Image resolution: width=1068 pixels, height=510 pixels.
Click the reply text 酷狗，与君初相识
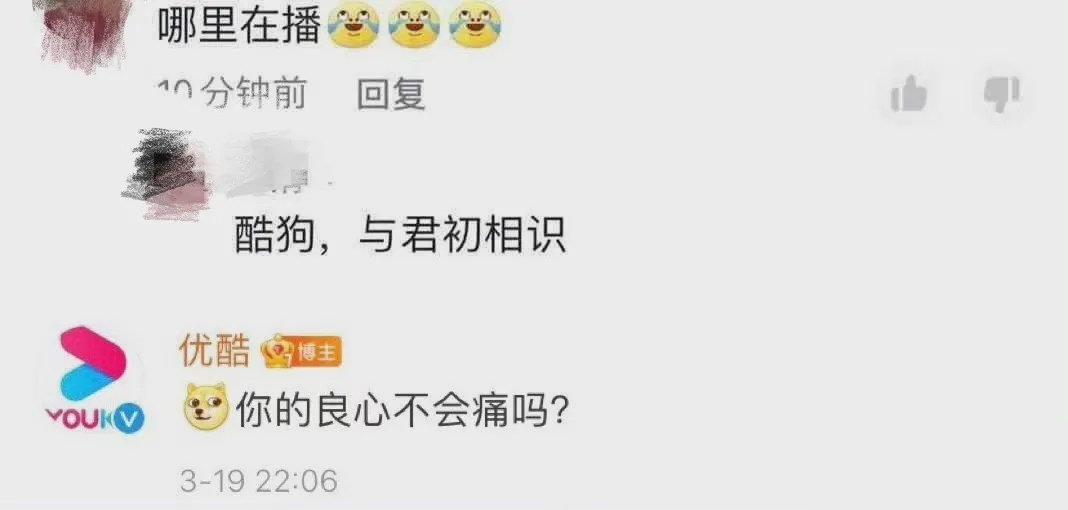400,237
